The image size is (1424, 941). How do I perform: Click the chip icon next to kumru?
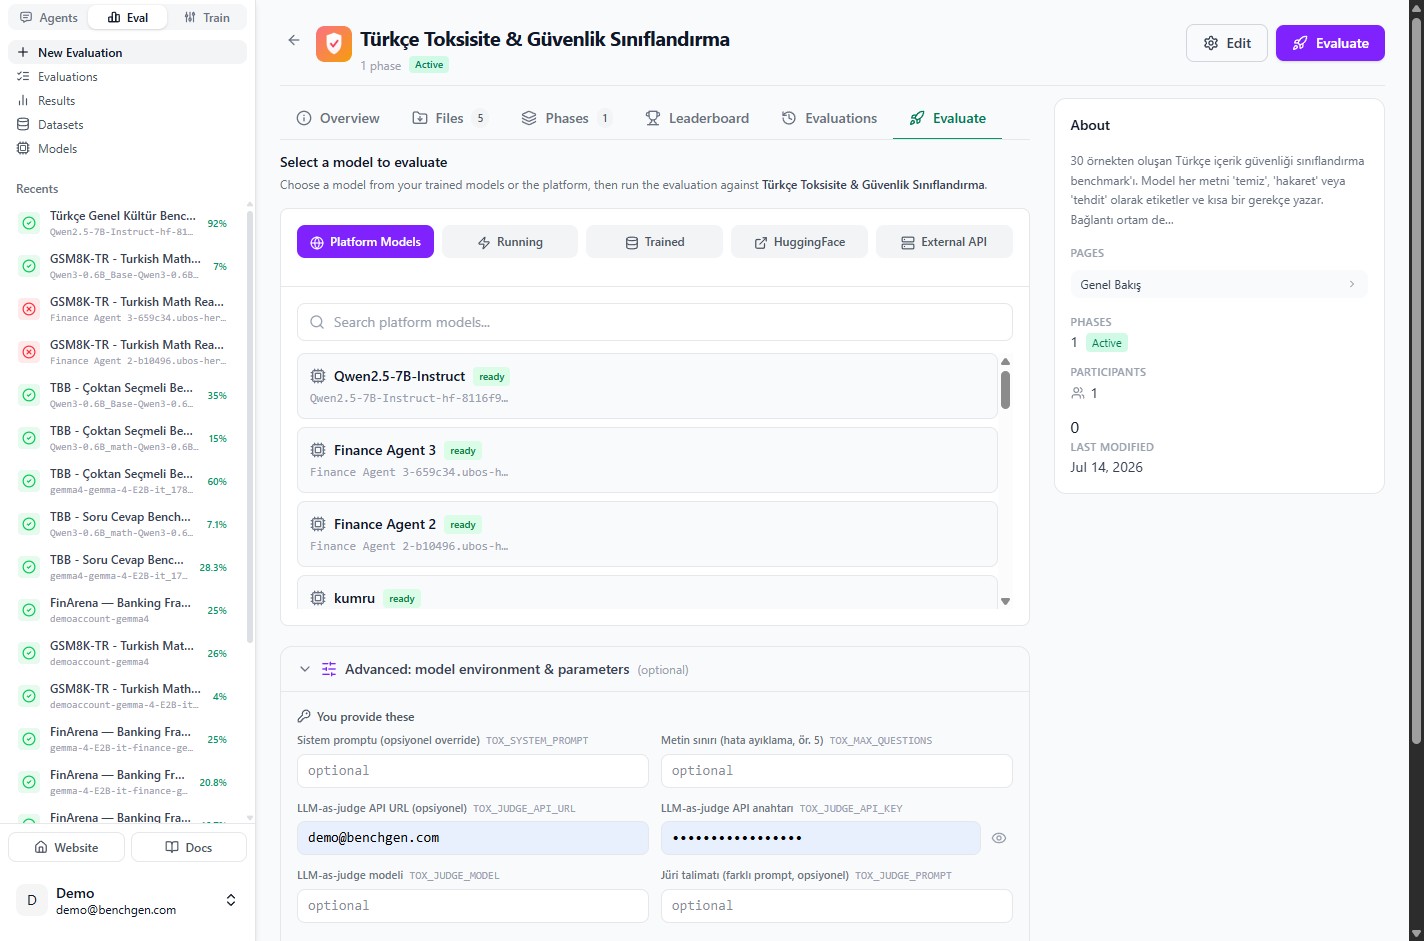pos(318,598)
